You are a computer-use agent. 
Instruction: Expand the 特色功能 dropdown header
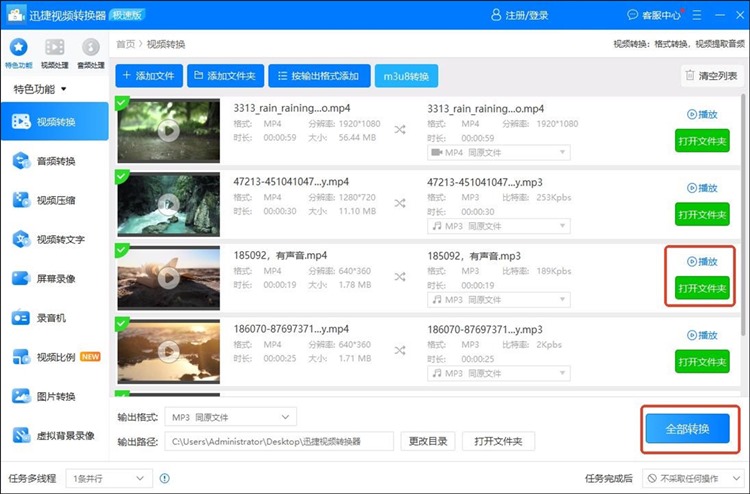(x=40, y=89)
